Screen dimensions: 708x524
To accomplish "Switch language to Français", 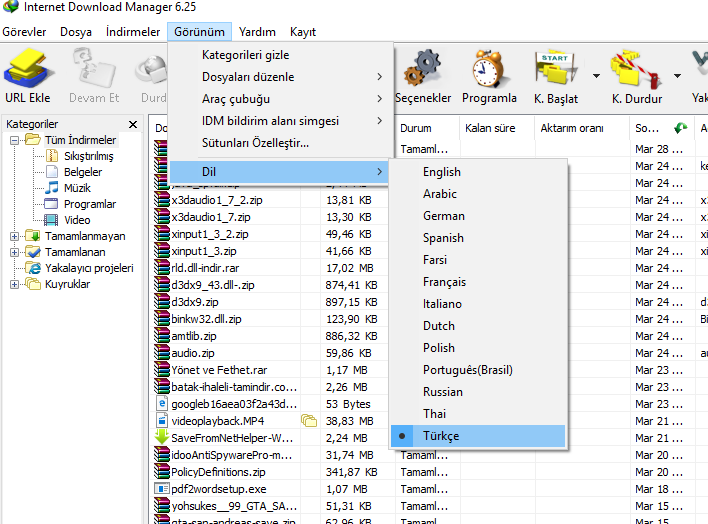I will tap(478, 282).
